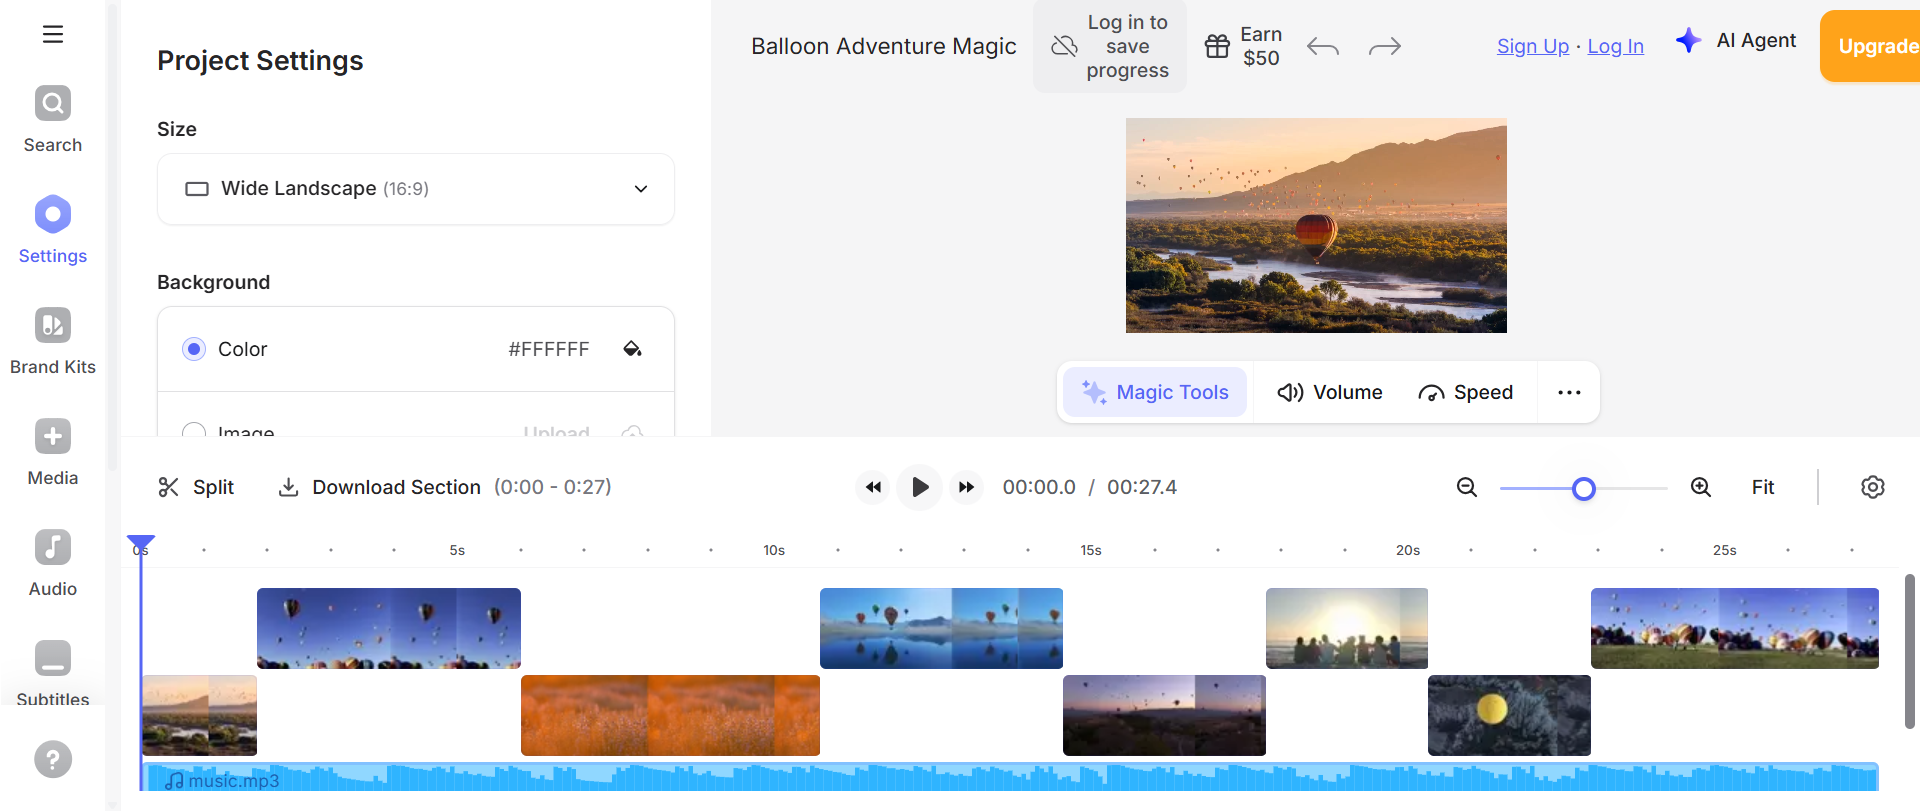Open the hamburger menu
The height and width of the screenshot is (811, 1920).
pyautogui.click(x=53, y=34)
